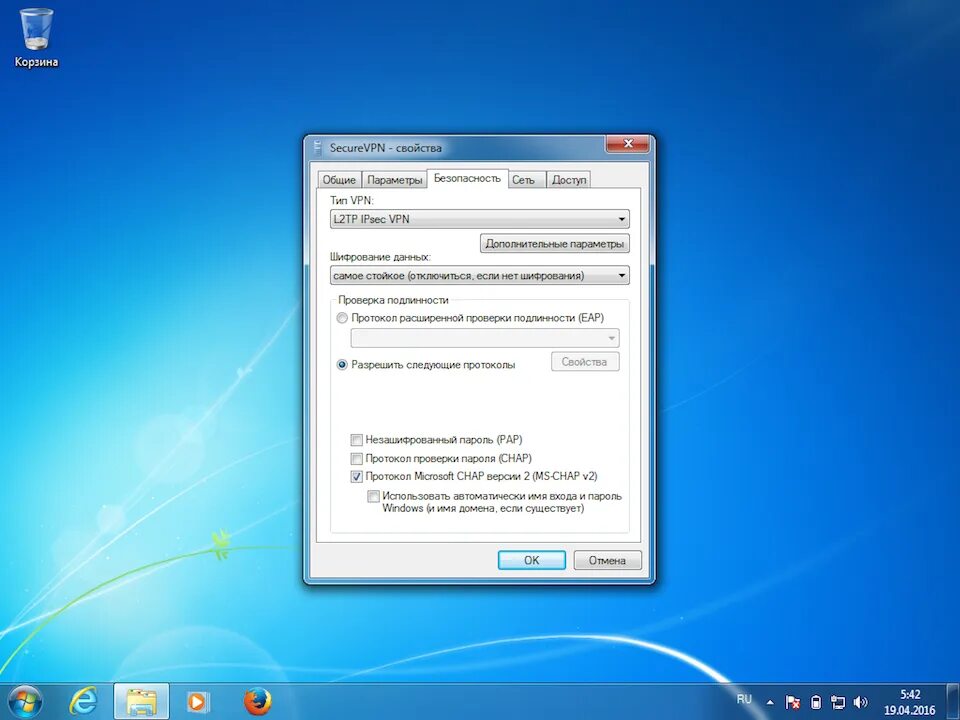Open the Recycle Bin (Корзина) desktop icon
The width and height of the screenshot is (960, 720).
click(x=36, y=38)
